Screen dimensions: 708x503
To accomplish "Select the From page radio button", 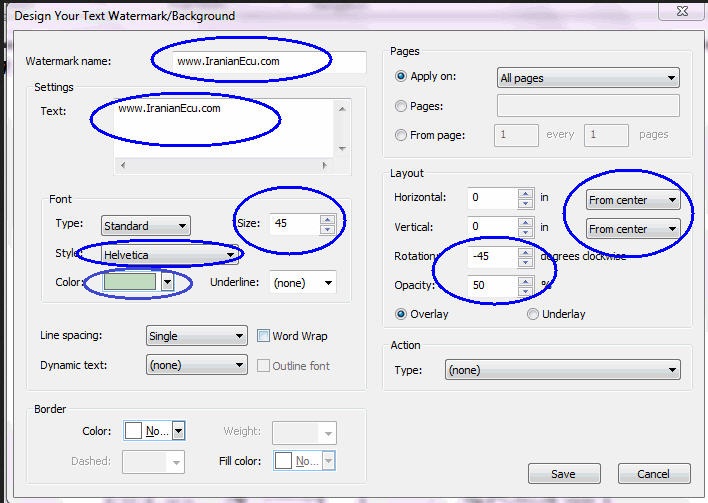I will tap(401, 135).
